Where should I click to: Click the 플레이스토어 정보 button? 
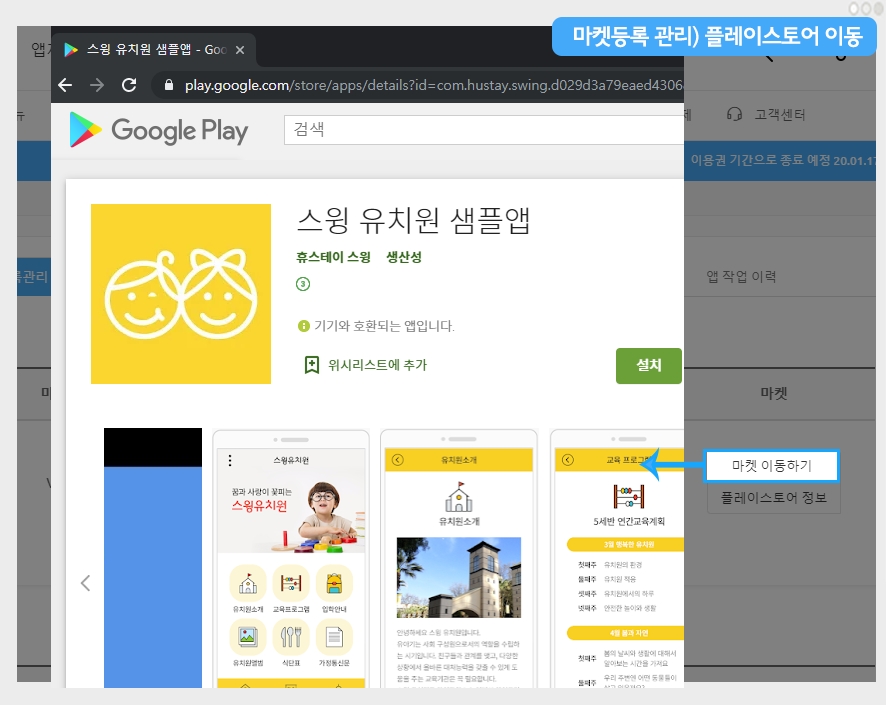[773, 497]
